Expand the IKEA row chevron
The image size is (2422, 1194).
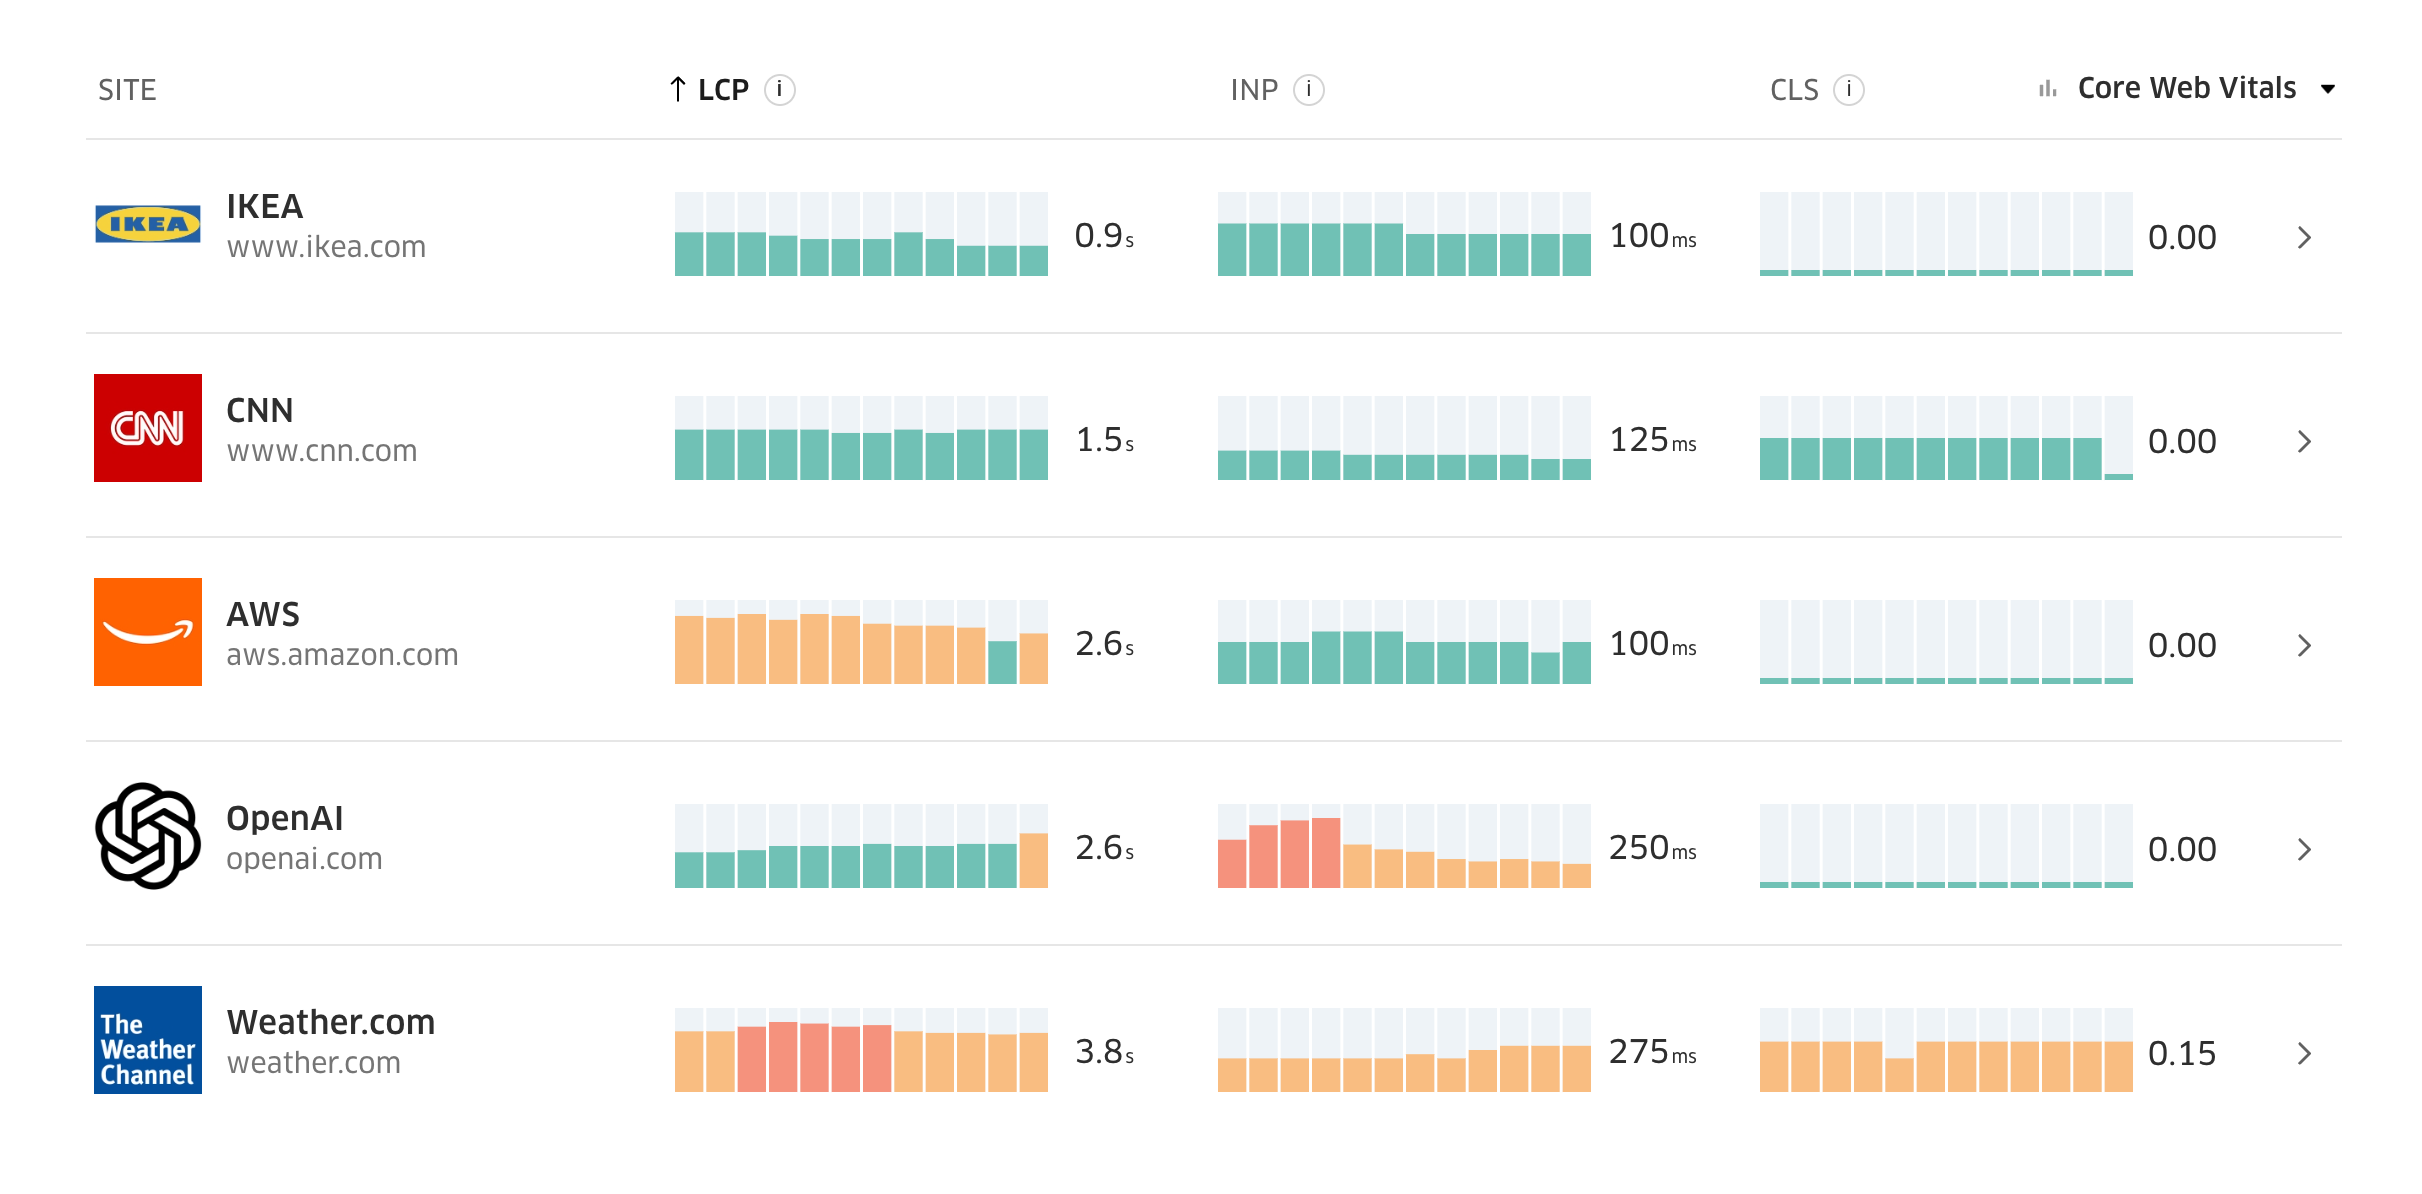click(x=2304, y=238)
